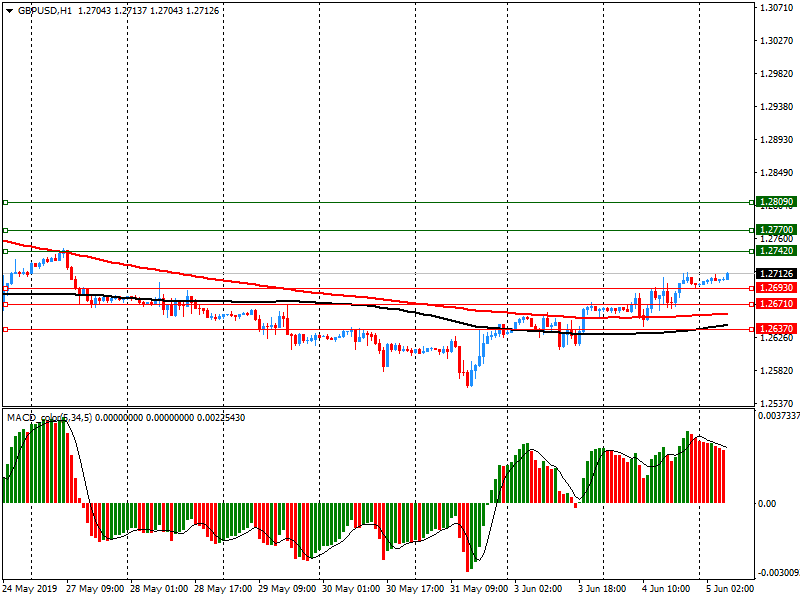
Task: Click the 4 Jun 10:00 time label
Action: (x=666, y=589)
